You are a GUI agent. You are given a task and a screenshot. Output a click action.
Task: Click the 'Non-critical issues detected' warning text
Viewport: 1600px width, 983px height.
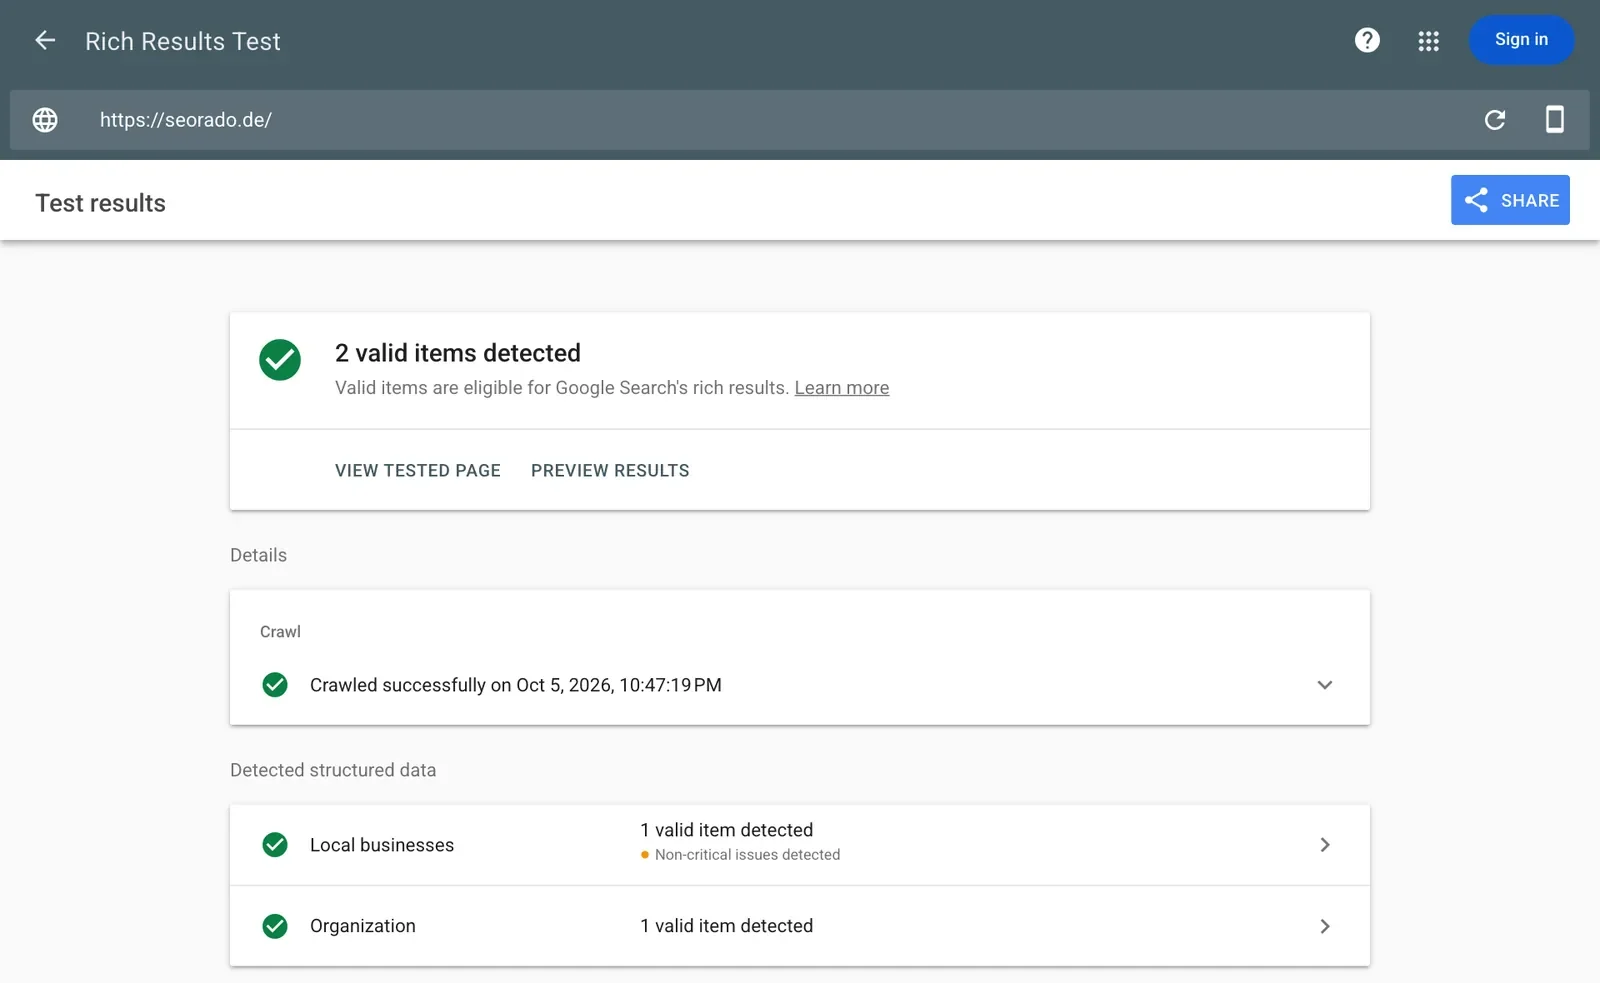click(x=747, y=855)
